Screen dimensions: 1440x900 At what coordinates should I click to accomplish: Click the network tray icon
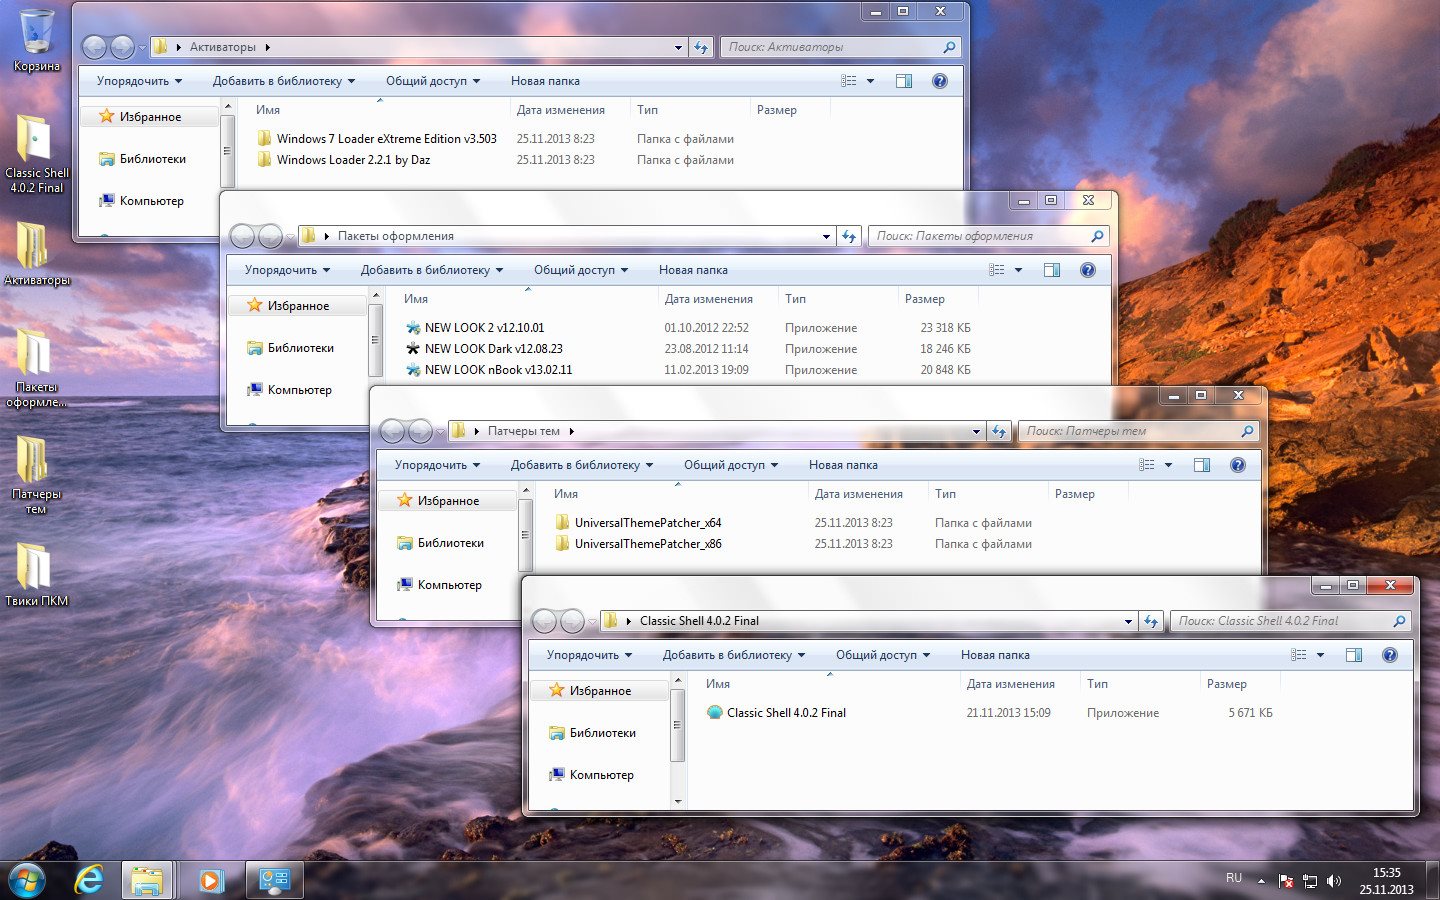(1309, 881)
